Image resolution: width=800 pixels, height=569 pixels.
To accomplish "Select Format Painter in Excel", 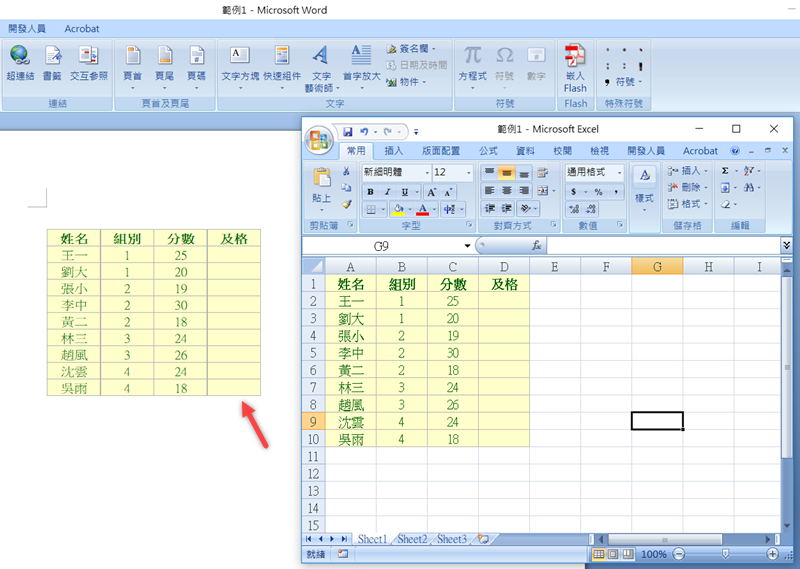I will [x=346, y=204].
